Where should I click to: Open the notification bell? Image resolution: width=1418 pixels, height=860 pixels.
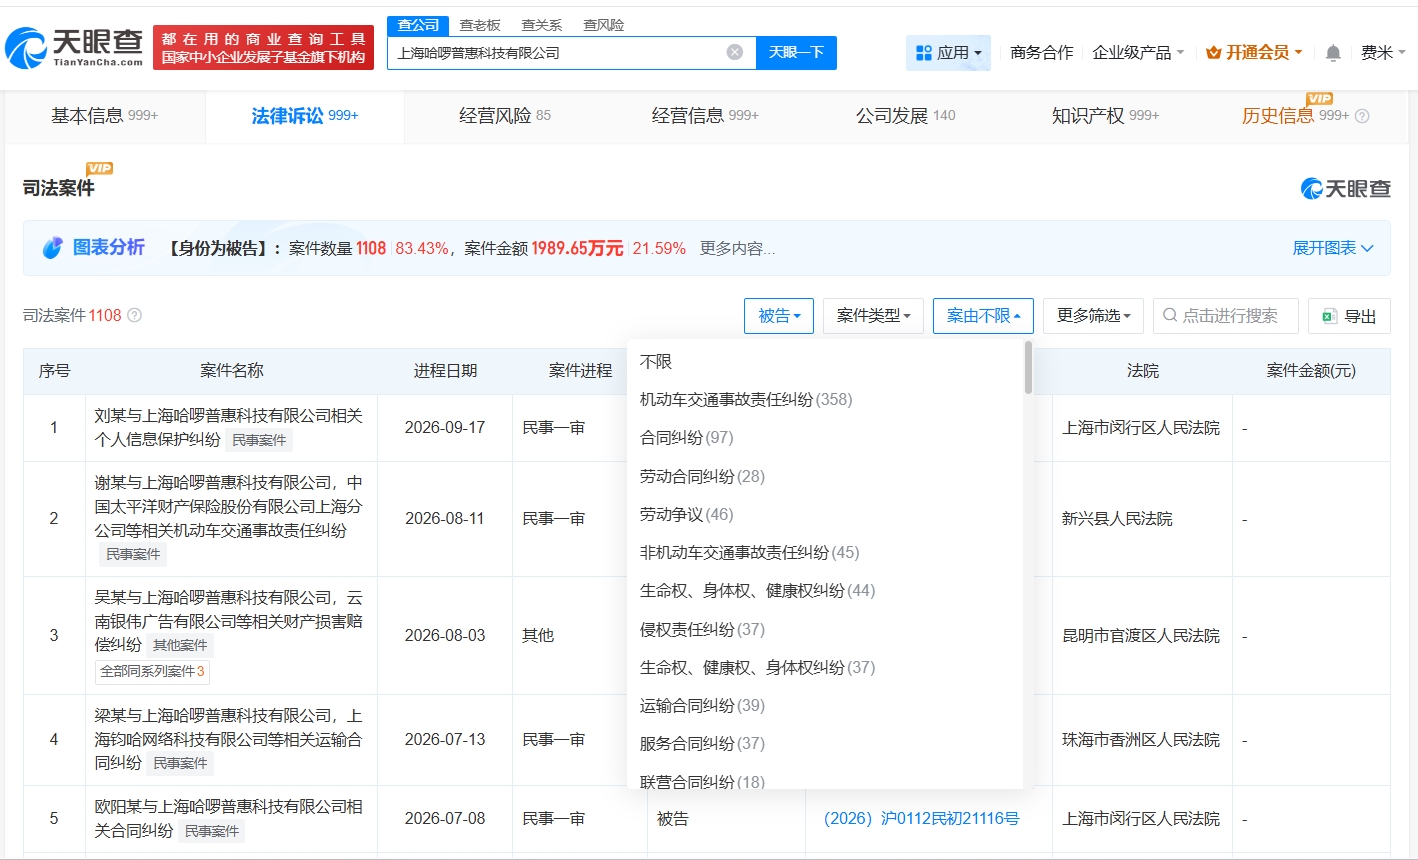(x=1333, y=52)
